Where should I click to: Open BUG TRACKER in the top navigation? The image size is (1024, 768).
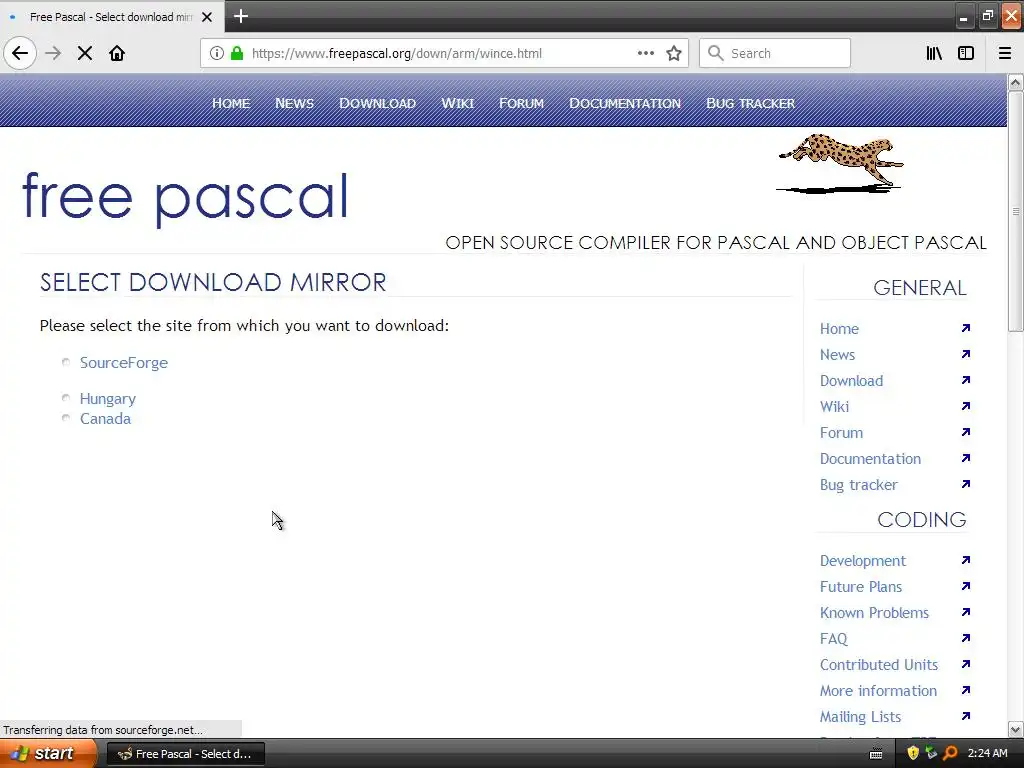(x=750, y=103)
